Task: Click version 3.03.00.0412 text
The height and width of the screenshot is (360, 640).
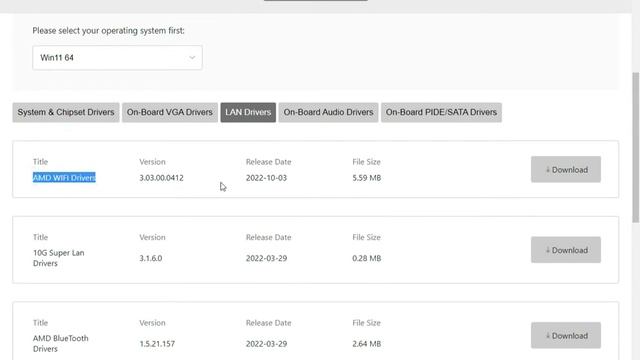Action: tap(161, 178)
